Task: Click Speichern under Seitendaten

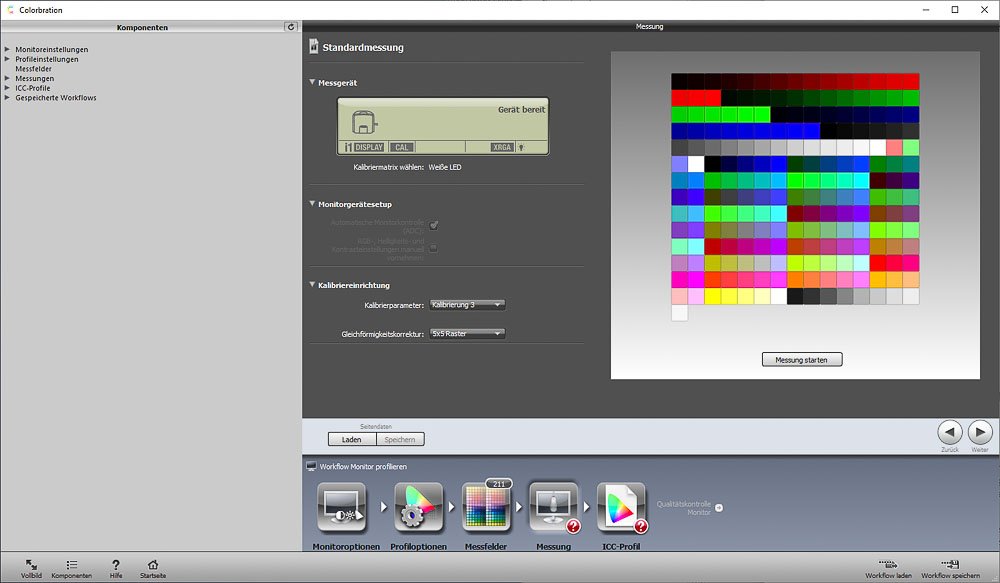Action: pyautogui.click(x=400, y=439)
